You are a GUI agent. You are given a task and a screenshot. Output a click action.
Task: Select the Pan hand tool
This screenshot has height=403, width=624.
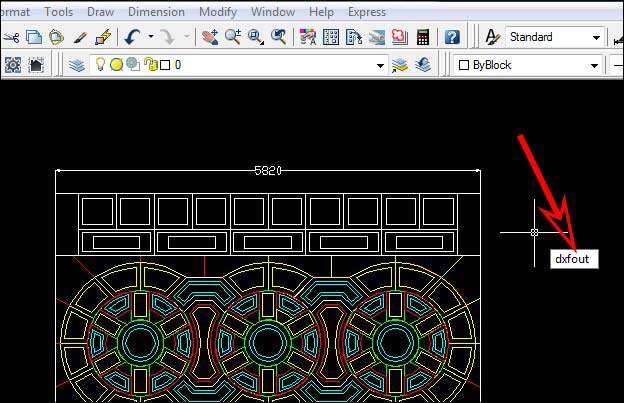(x=210, y=37)
